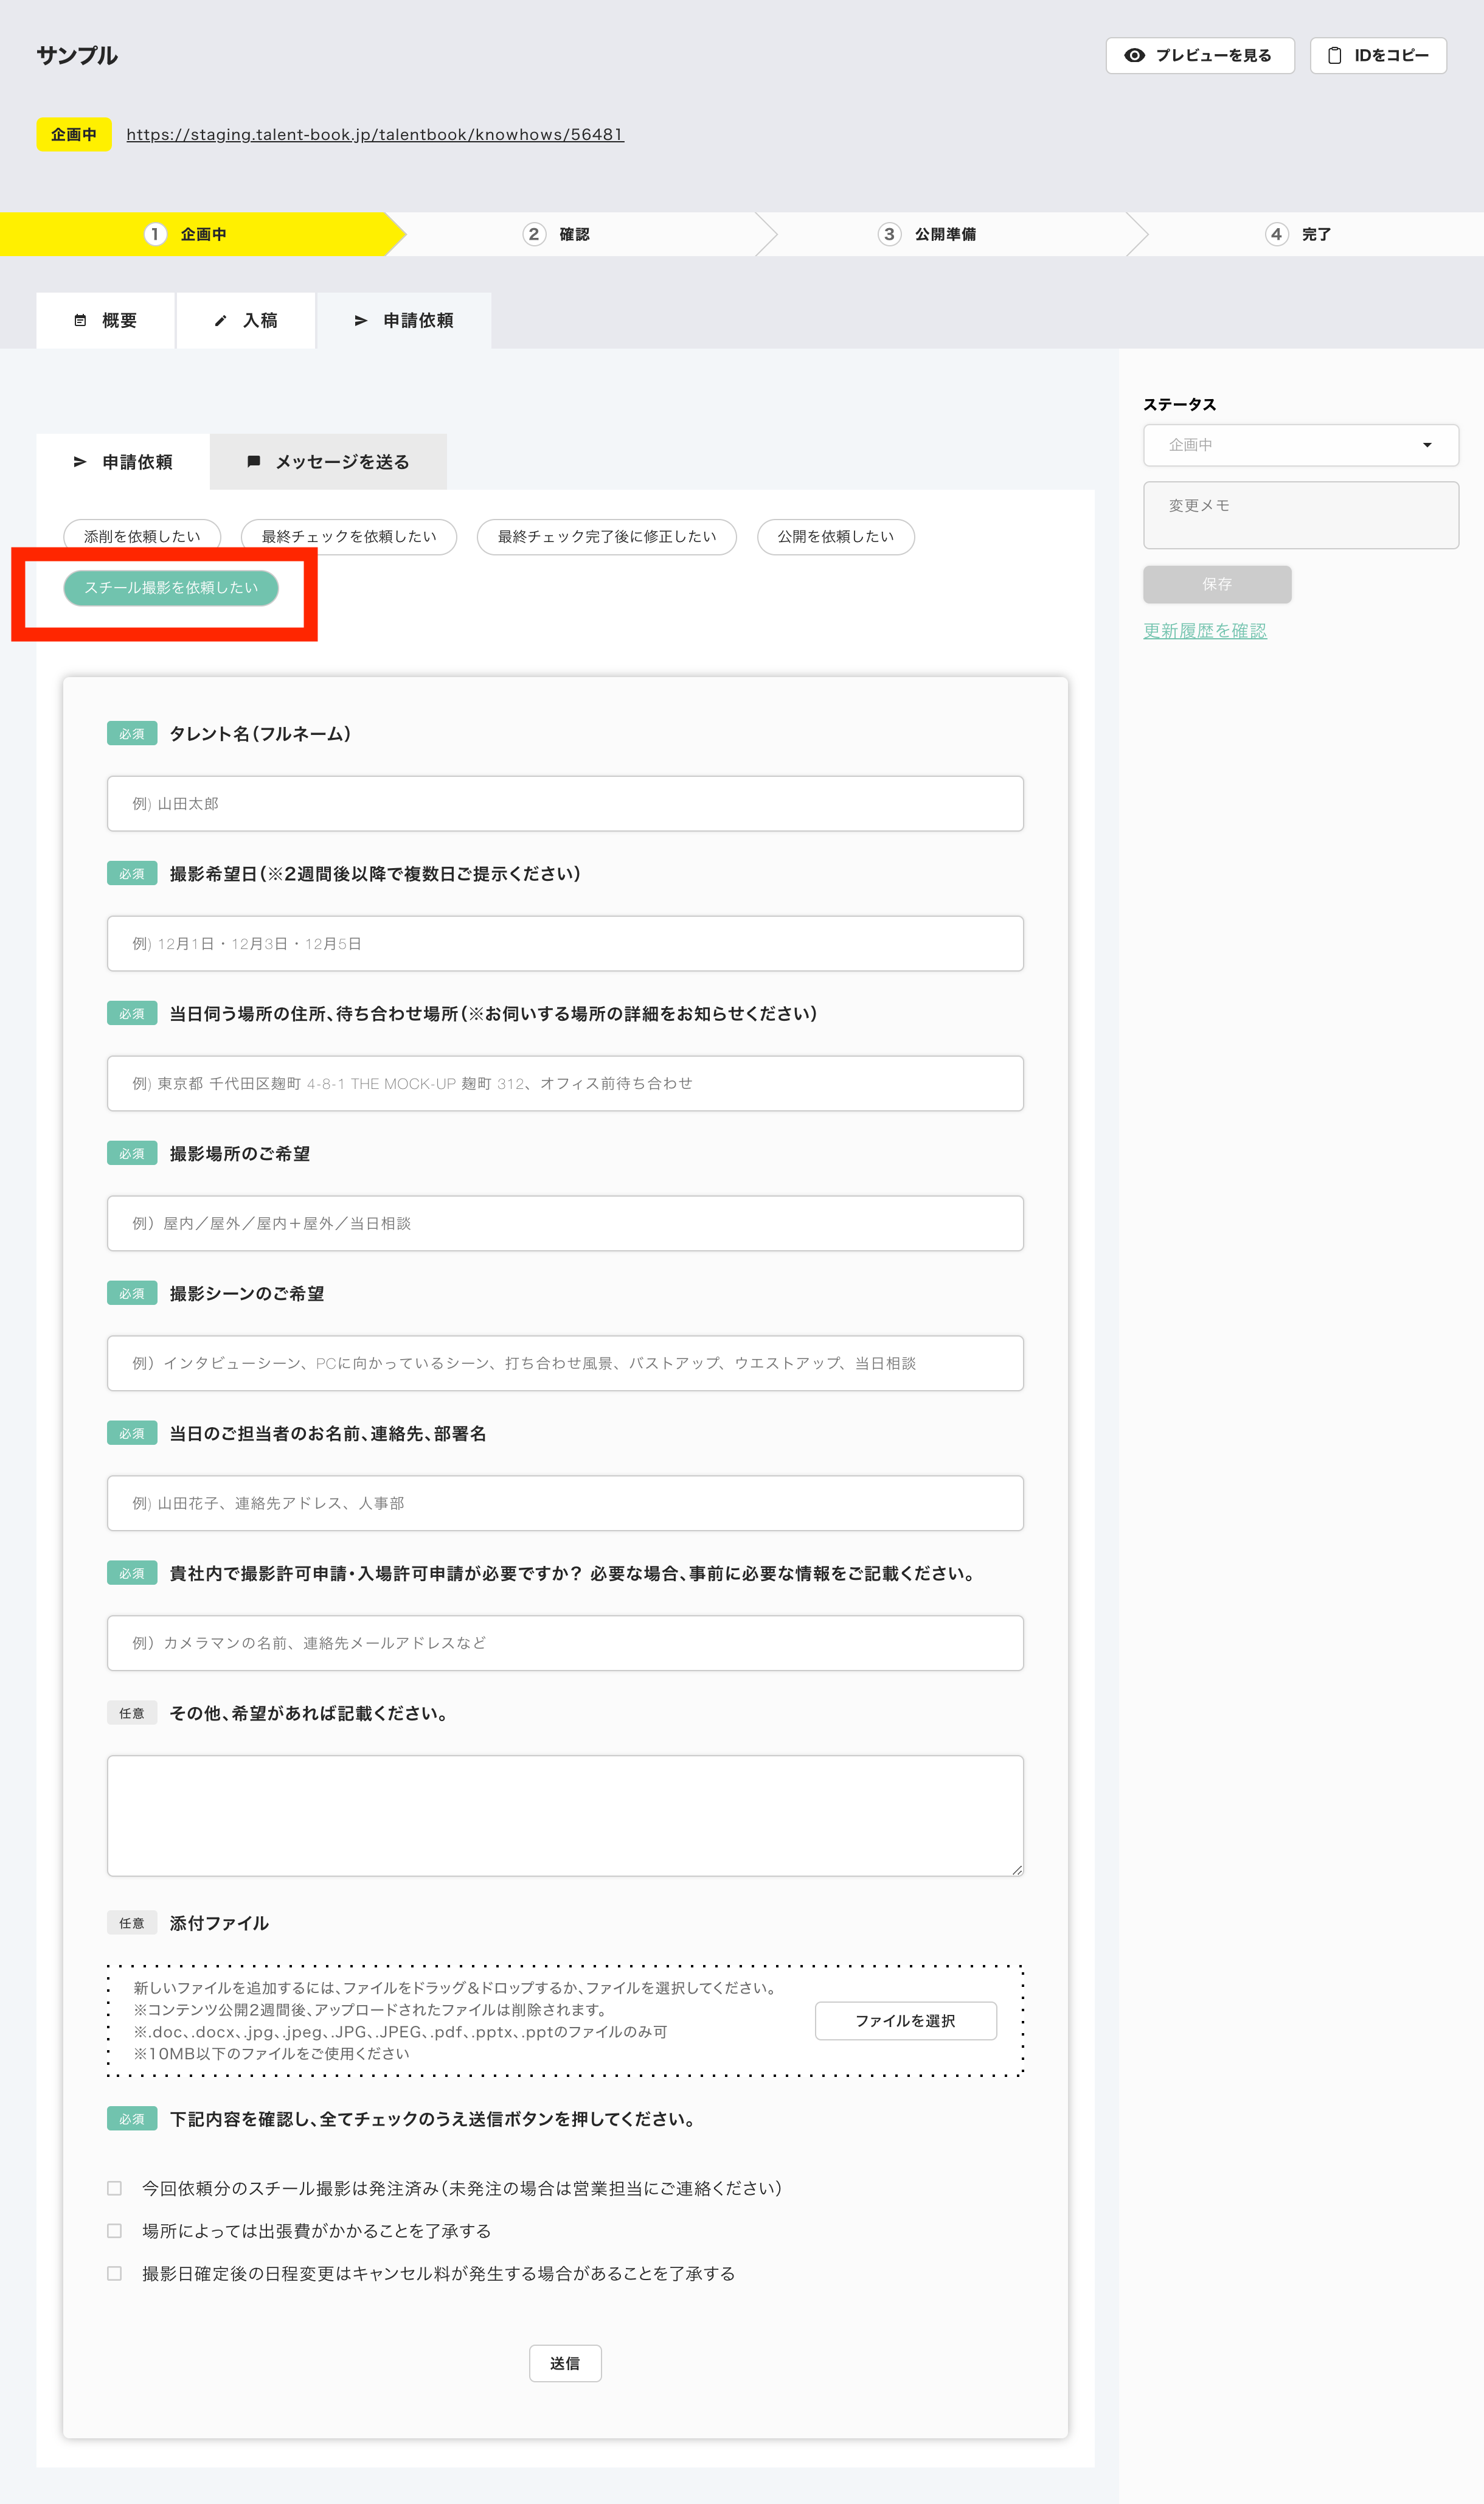Image resolution: width=1484 pixels, height=2504 pixels.
Task: Click the step 4 完了 circle in the progress bar
Action: pyautogui.click(x=1276, y=234)
